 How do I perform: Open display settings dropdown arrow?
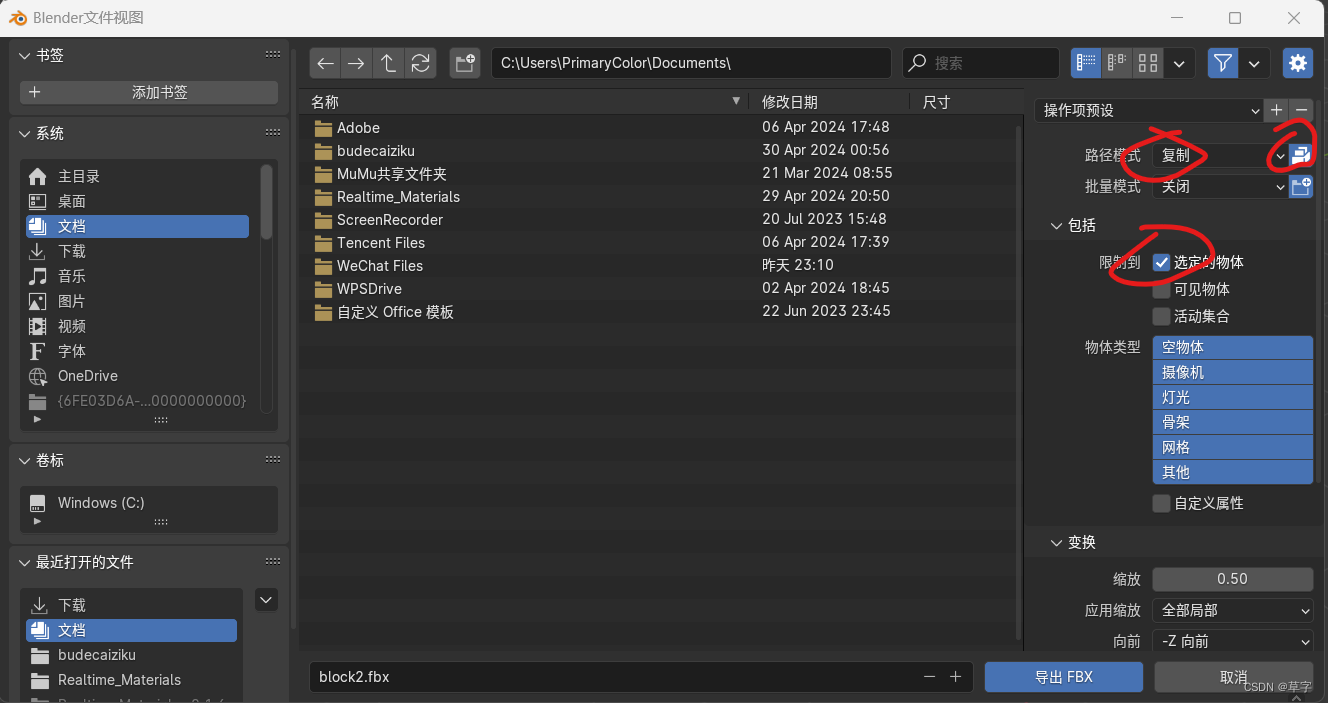click(x=1180, y=63)
